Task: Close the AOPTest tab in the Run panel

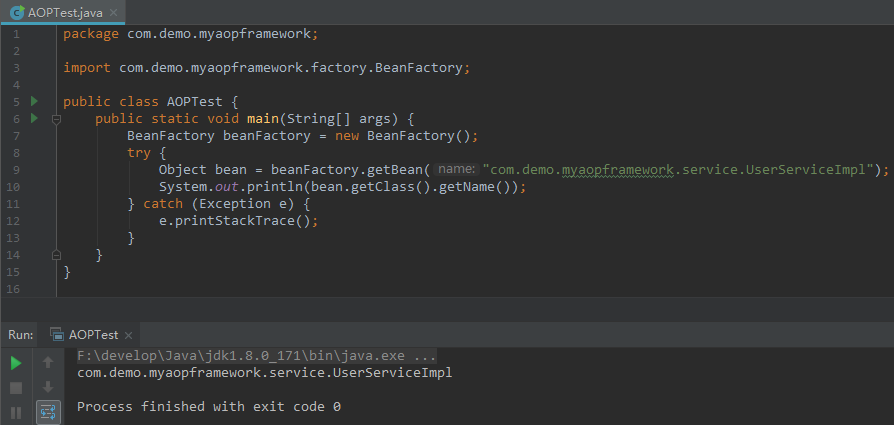Action: pos(128,335)
